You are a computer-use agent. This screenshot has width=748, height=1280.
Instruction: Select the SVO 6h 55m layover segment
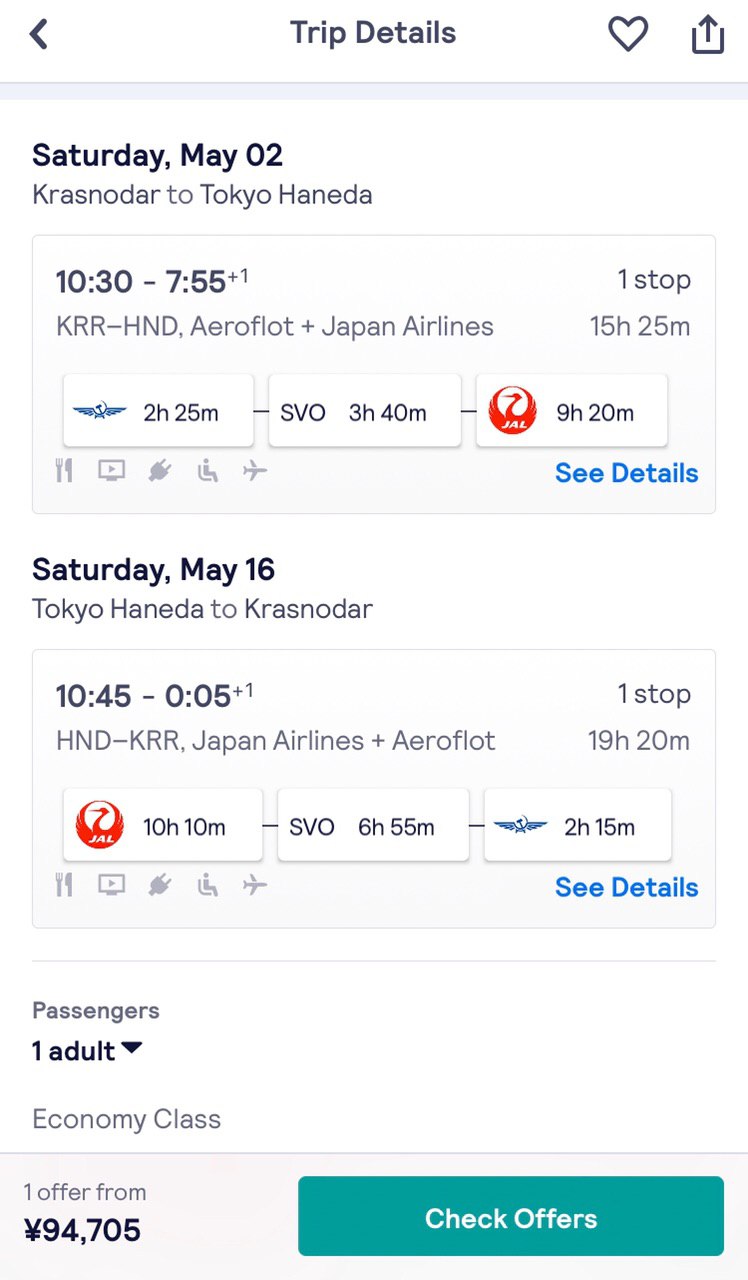pos(373,826)
